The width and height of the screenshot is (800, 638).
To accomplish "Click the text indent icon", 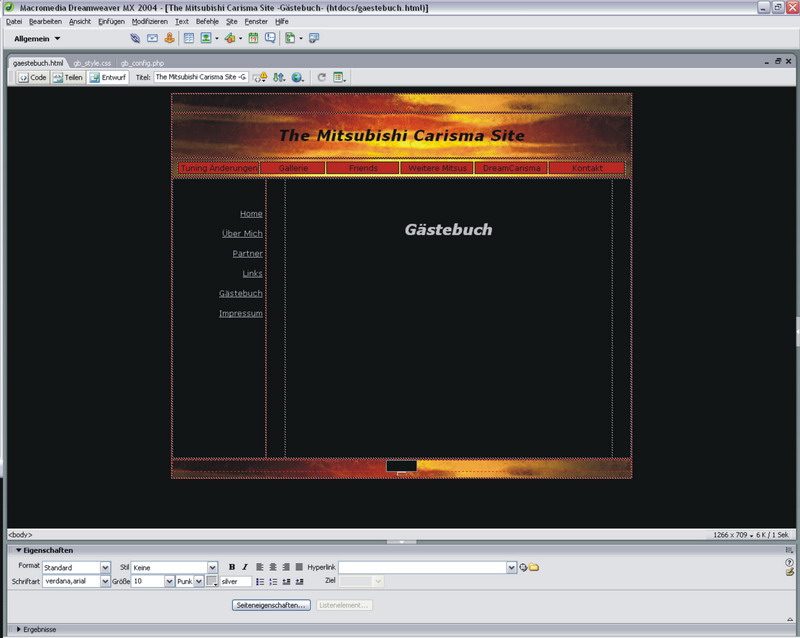I will click(299, 581).
